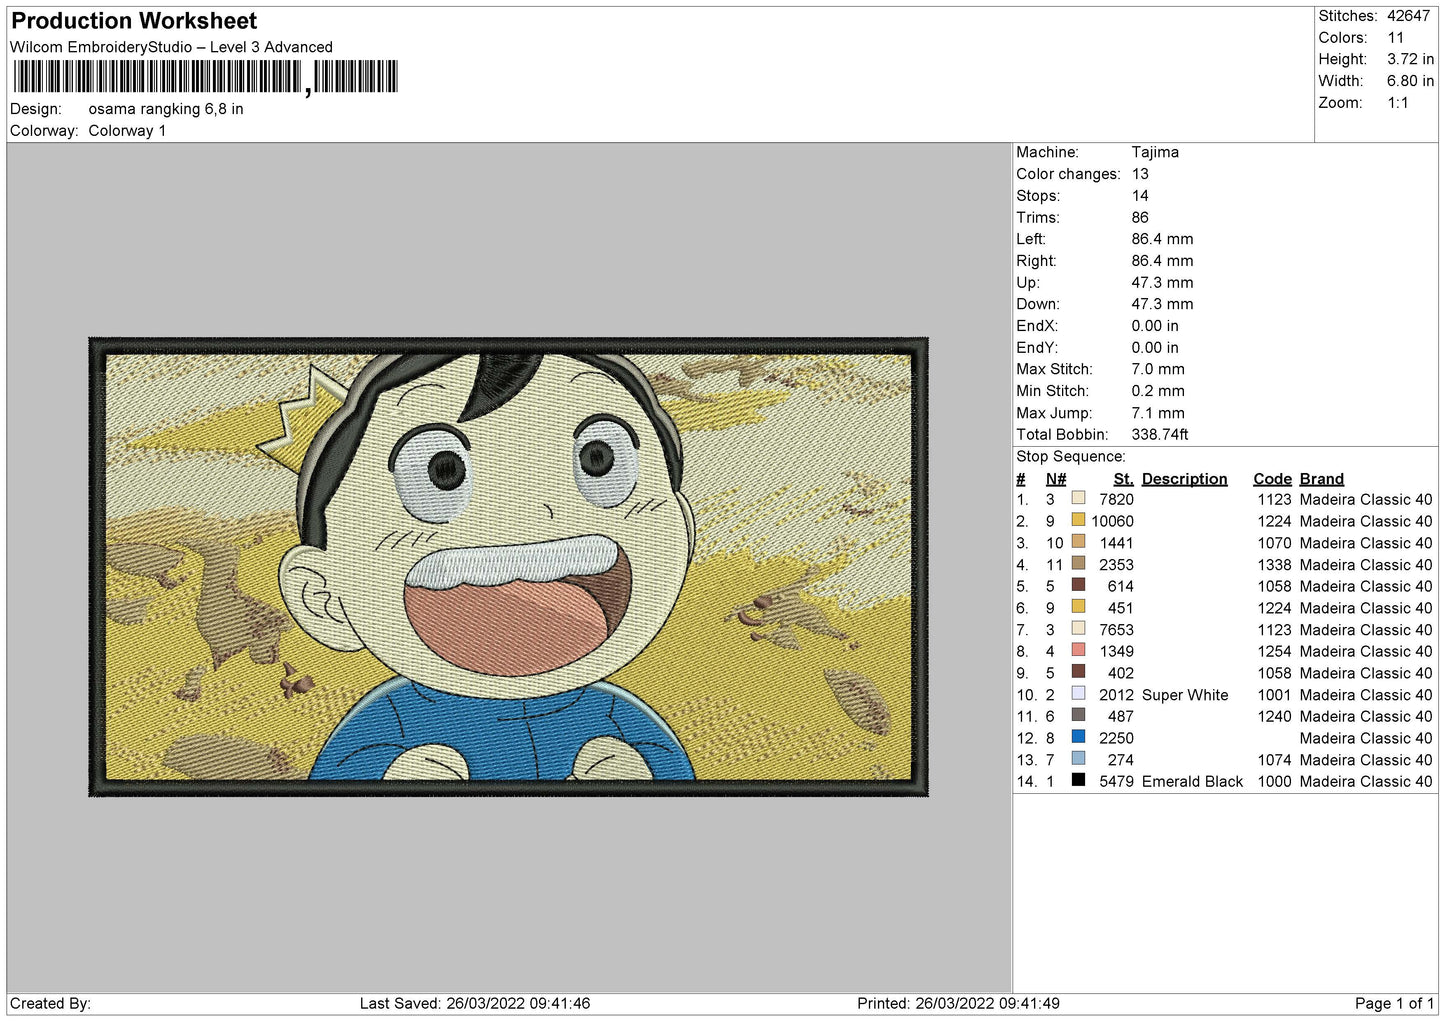Click the 'Description' column header
The height and width of the screenshot is (1021, 1445).
point(1185,479)
